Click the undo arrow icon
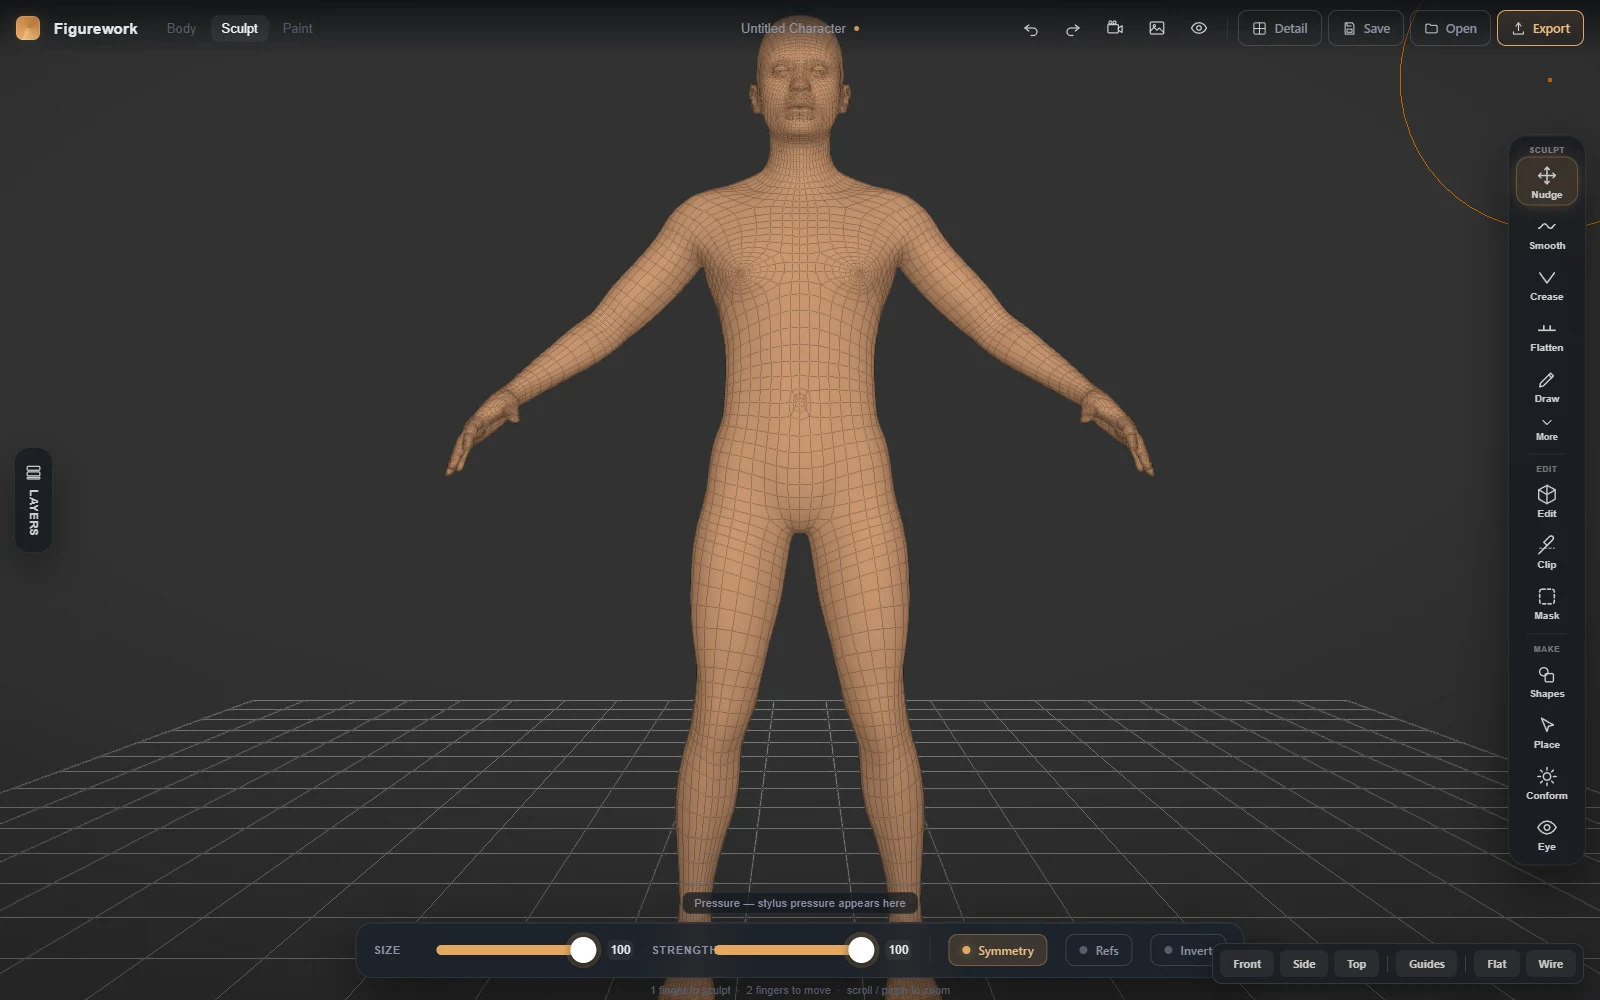1600x1000 pixels. [1030, 29]
